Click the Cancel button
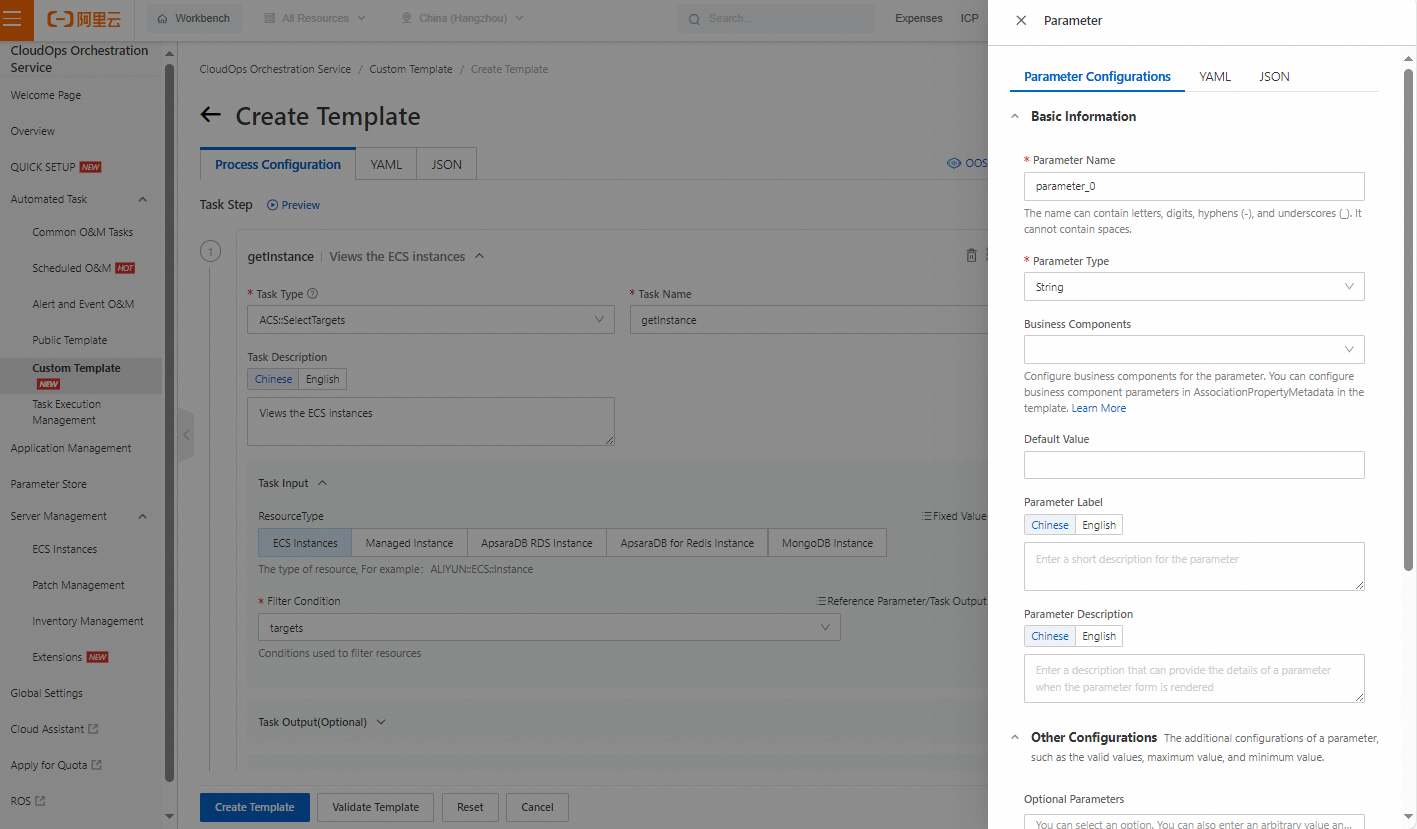This screenshot has width=1417, height=829. [537, 807]
